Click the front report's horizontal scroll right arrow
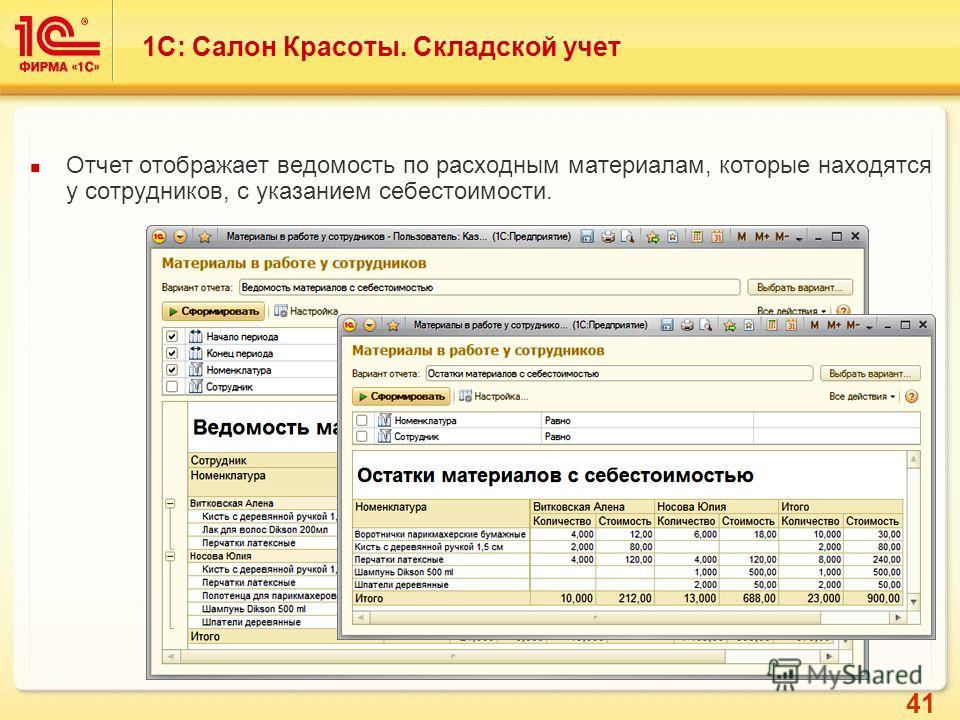This screenshot has width=960, height=720. [x=898, y=618]
